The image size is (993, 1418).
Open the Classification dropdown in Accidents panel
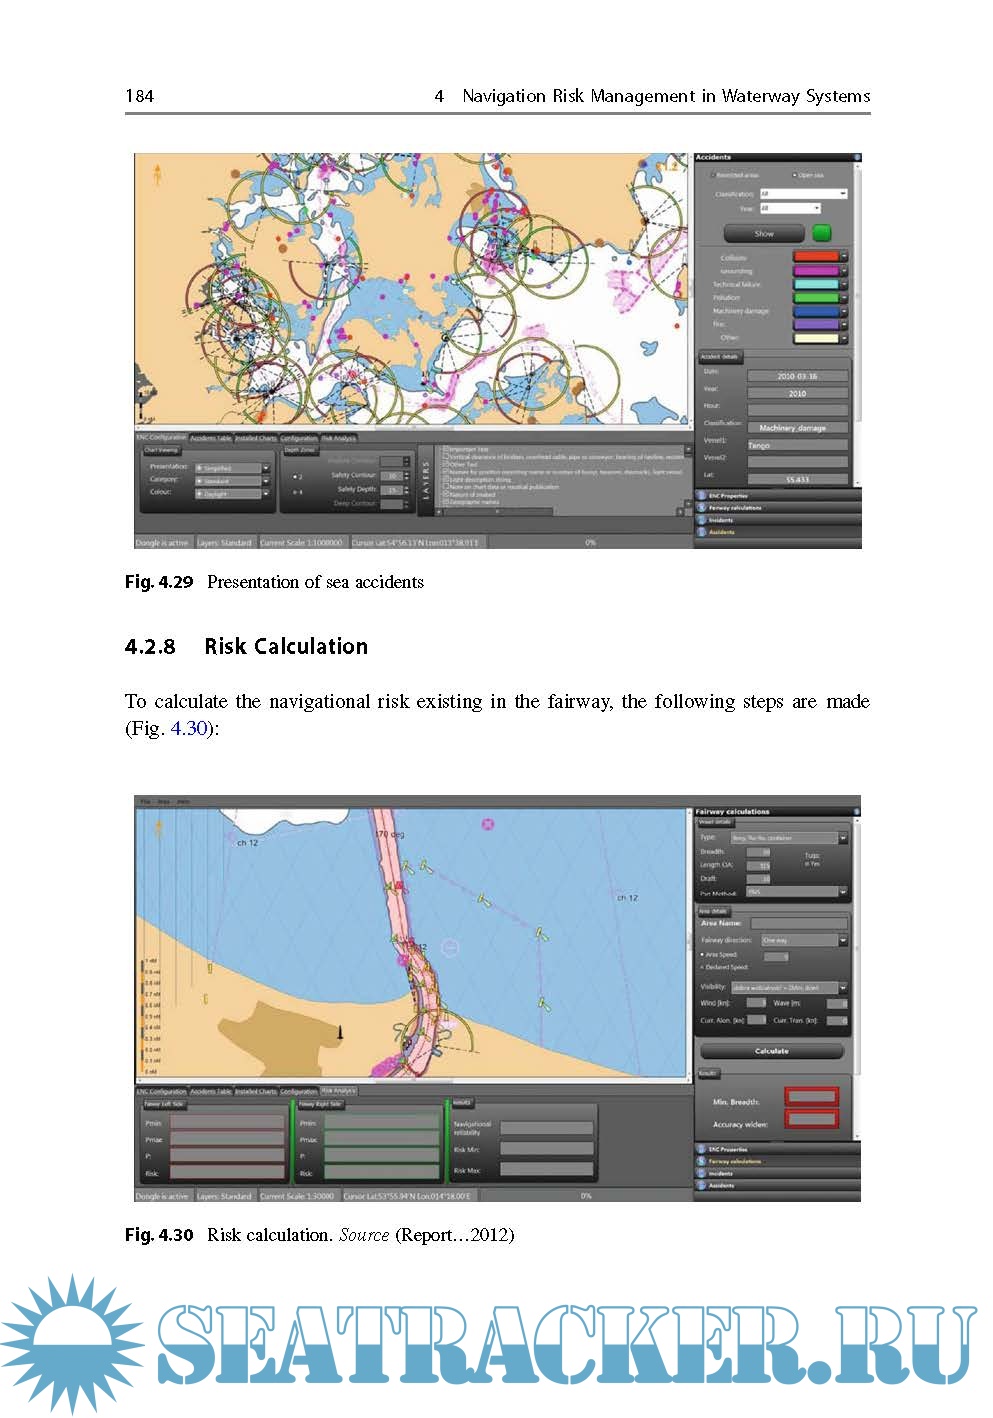(843, 194)
